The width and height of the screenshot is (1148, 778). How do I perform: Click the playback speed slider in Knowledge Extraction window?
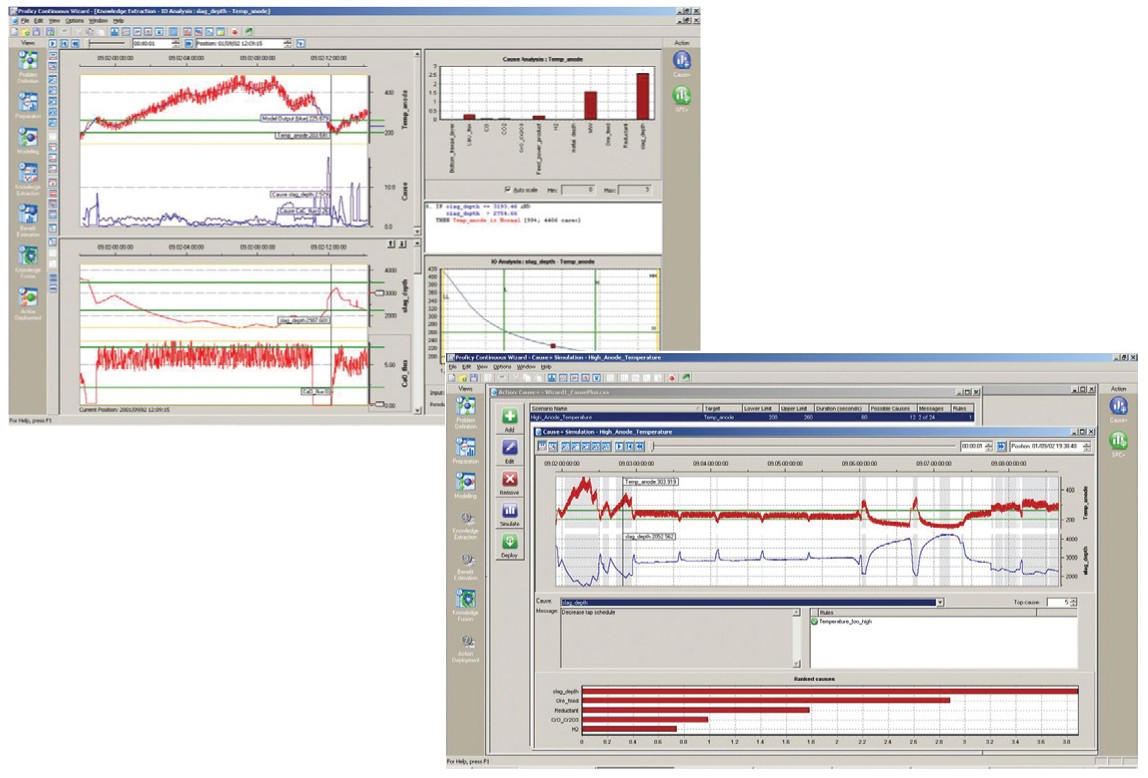(107, 44)
